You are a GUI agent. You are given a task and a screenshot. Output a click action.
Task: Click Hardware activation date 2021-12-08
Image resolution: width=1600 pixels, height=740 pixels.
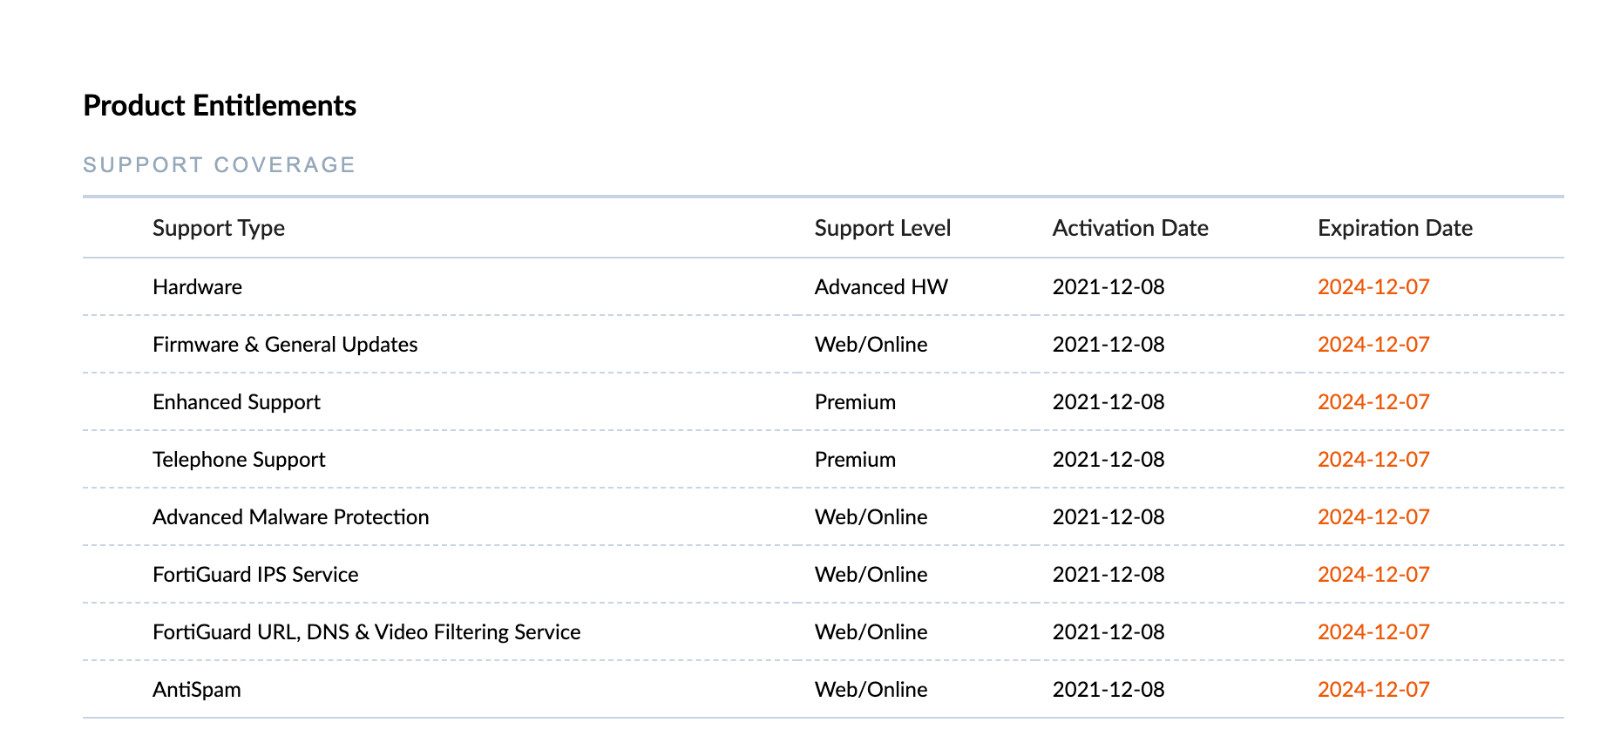pos(1109,287)
